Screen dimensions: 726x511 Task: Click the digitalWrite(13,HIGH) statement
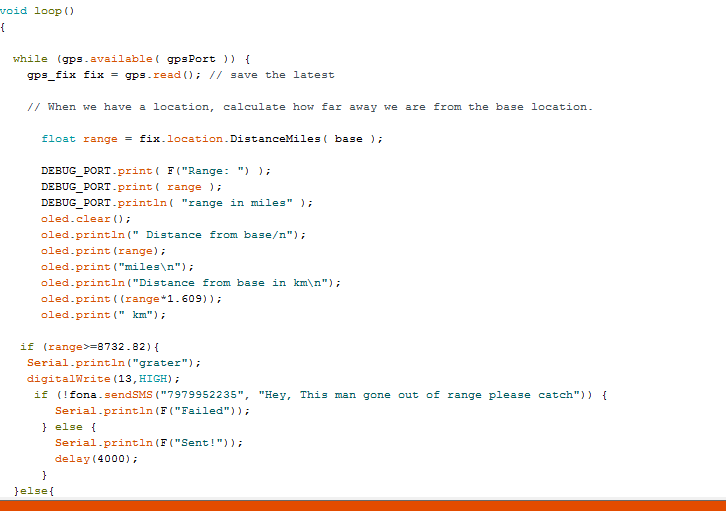pos(103,378)
